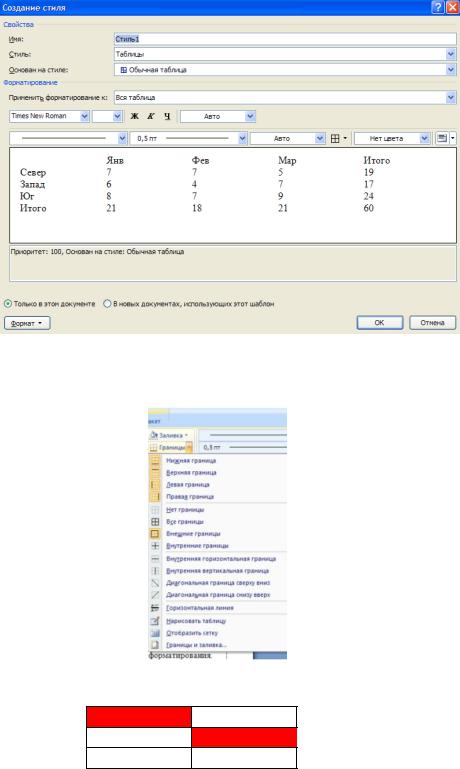Click Заливка paint bucket icon
The height and width of the screenshot is (769, 460).
point(154,435)
